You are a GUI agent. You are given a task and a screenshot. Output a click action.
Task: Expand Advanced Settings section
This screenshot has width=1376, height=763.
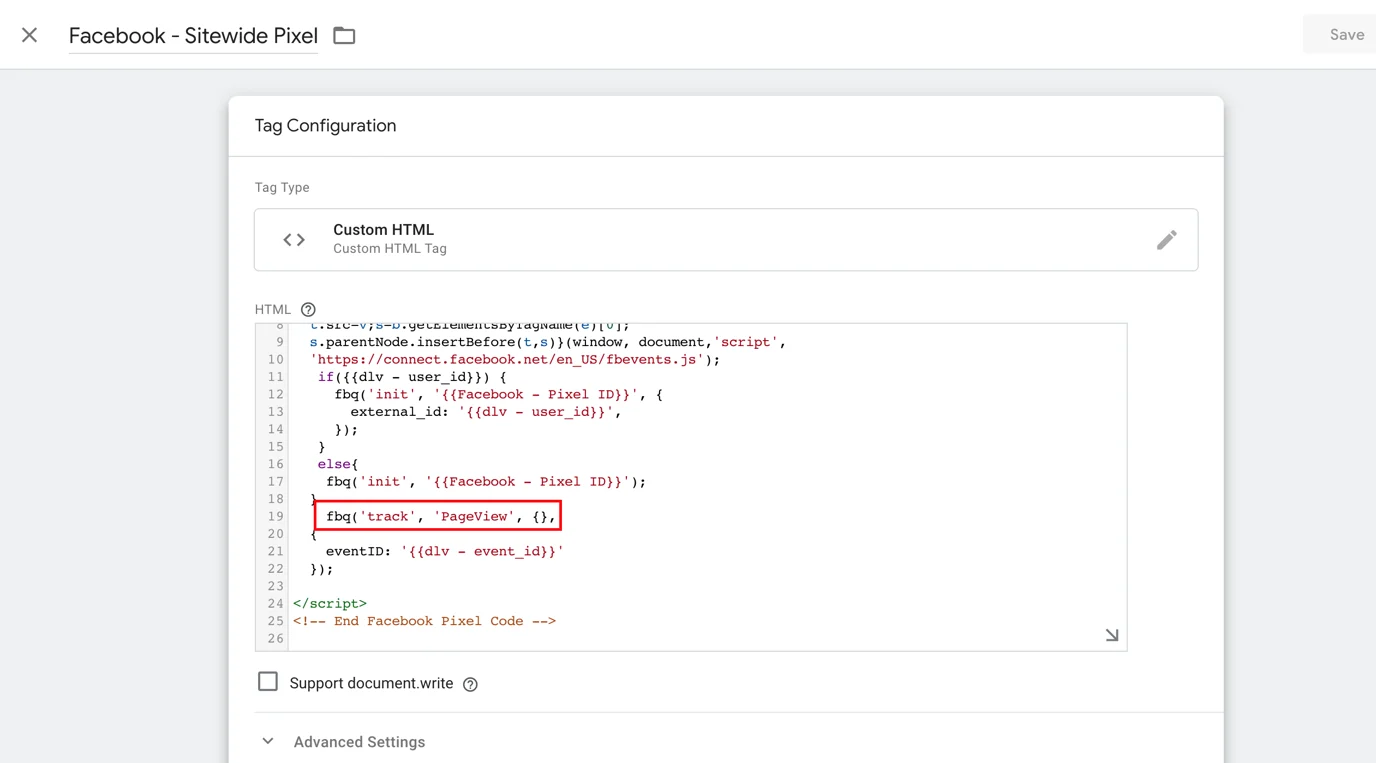click(344, 742)
